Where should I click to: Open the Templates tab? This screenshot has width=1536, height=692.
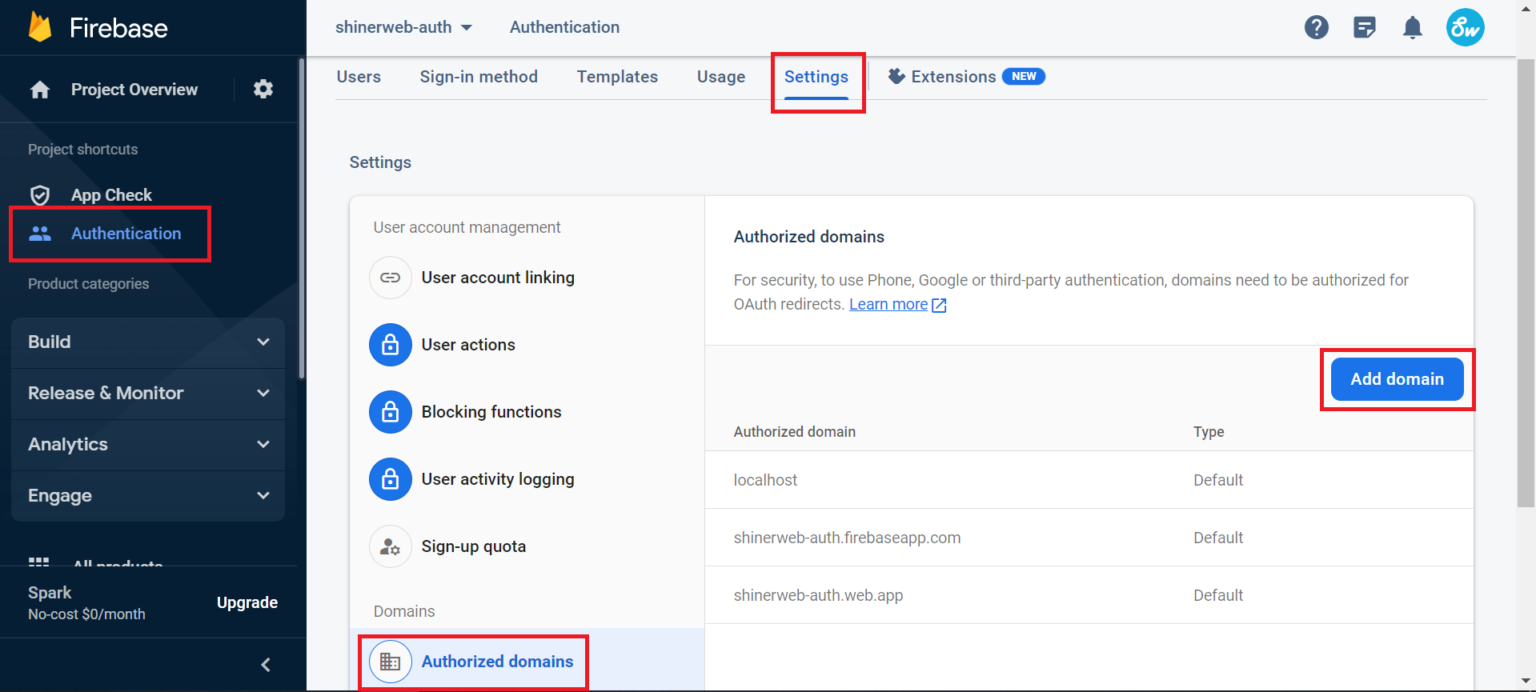pos(617,76)
